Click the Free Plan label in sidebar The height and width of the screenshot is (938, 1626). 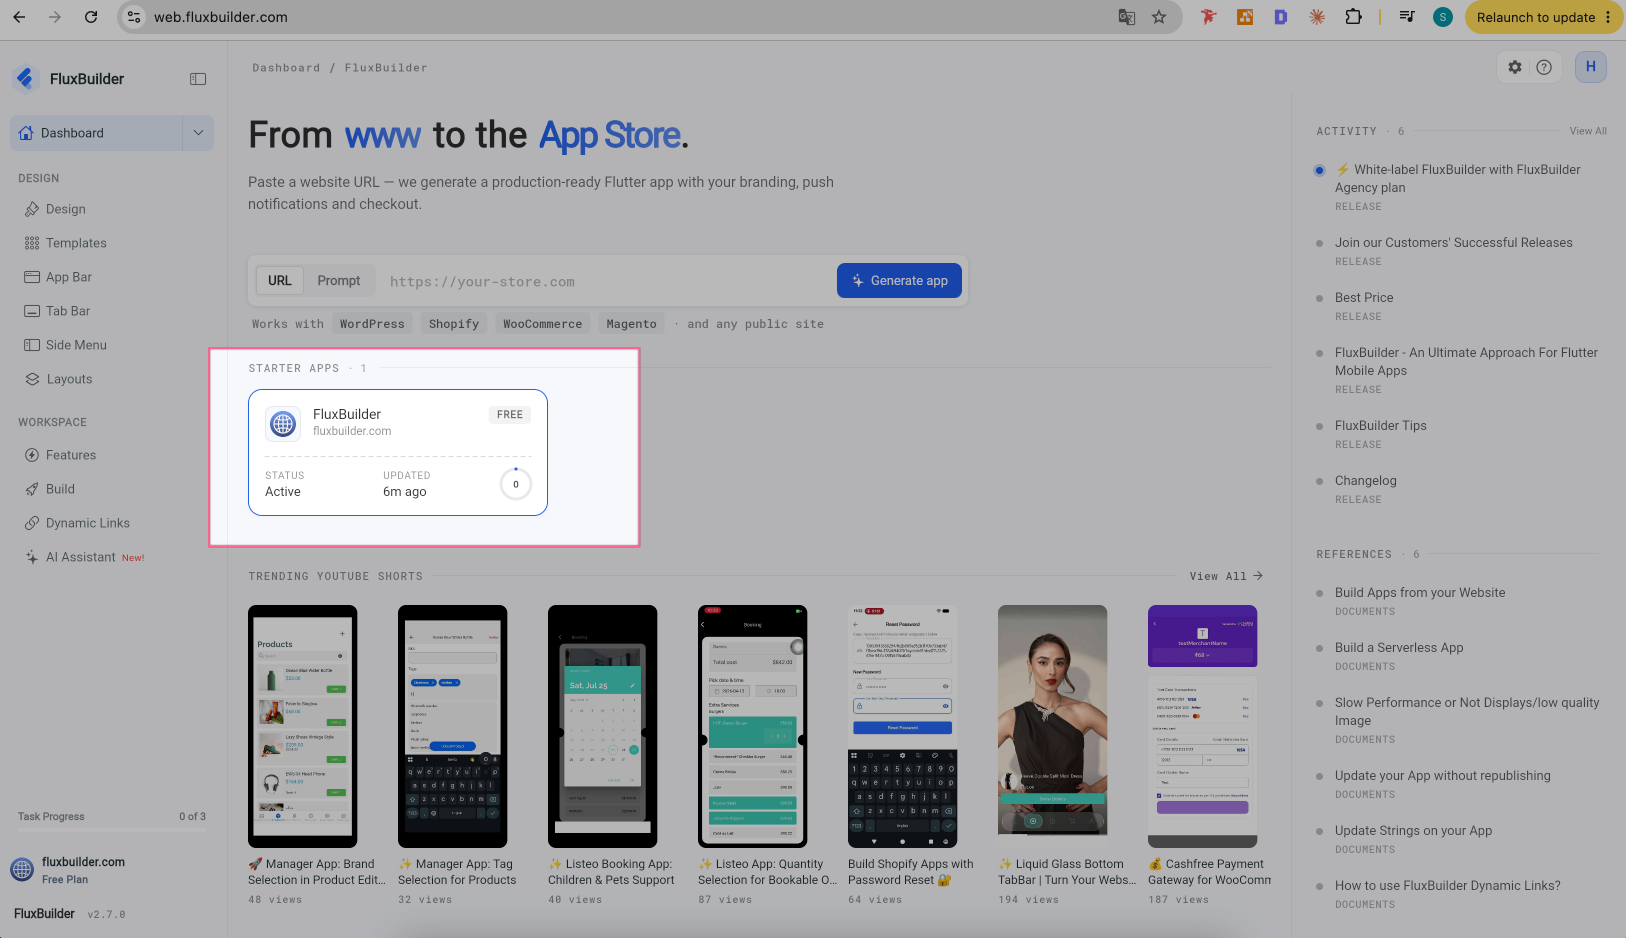point(65,880)
